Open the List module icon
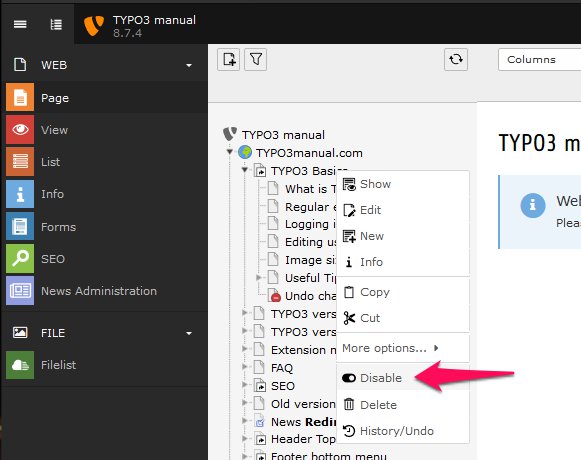Screen dimensions: 581x460 (x=20, y=162)
